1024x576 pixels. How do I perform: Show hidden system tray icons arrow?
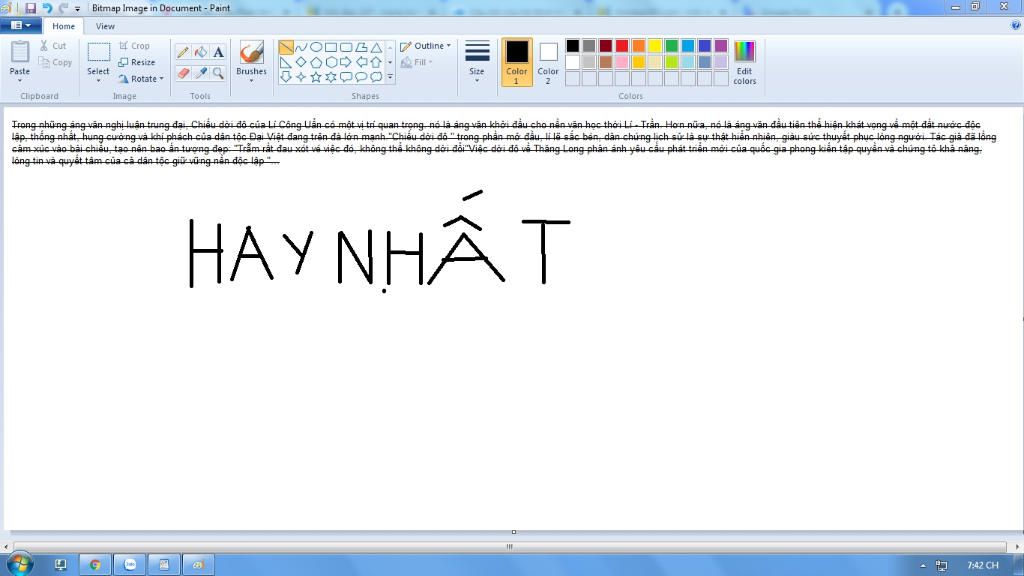pos(923,566)
